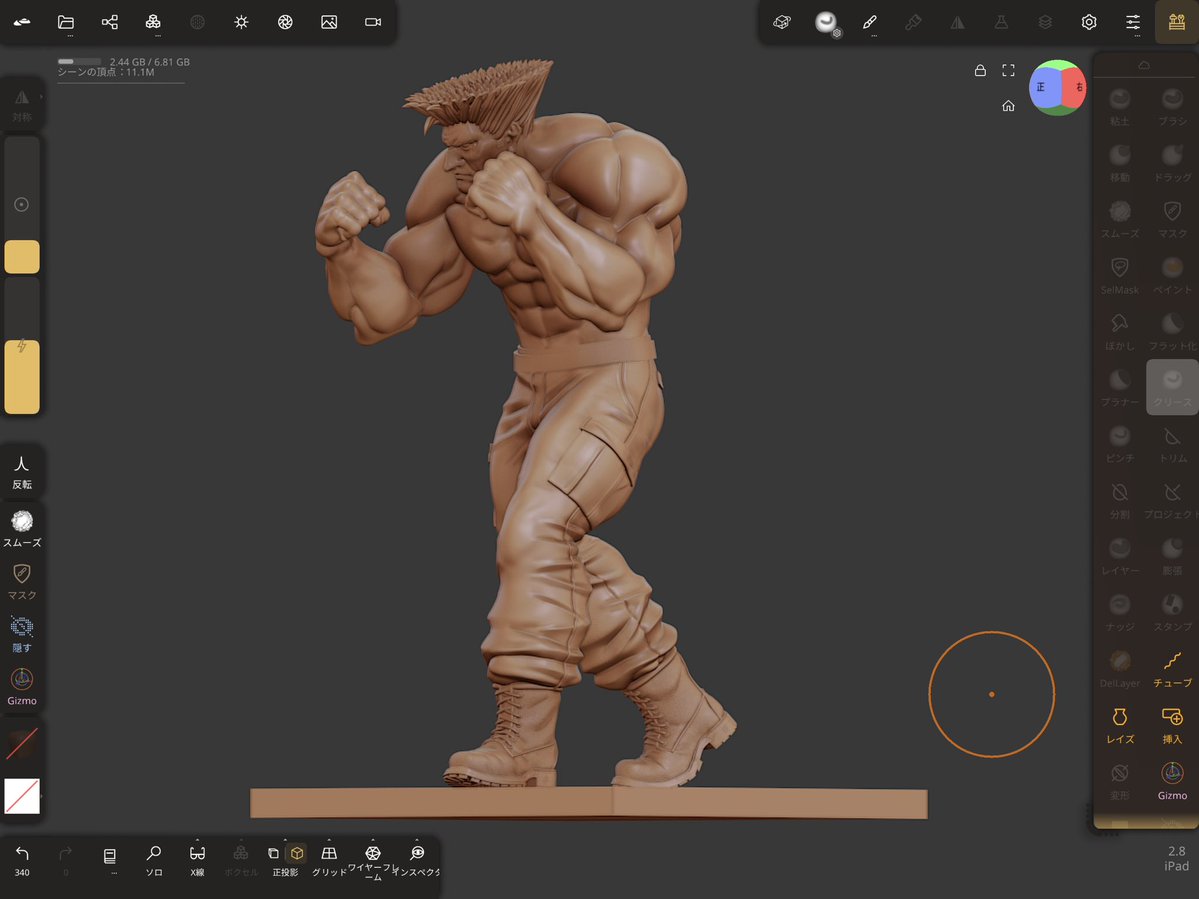Select the ぼかし (Smudge) tool
The image size is (1199, 899).
click(x=1119, y=331)
